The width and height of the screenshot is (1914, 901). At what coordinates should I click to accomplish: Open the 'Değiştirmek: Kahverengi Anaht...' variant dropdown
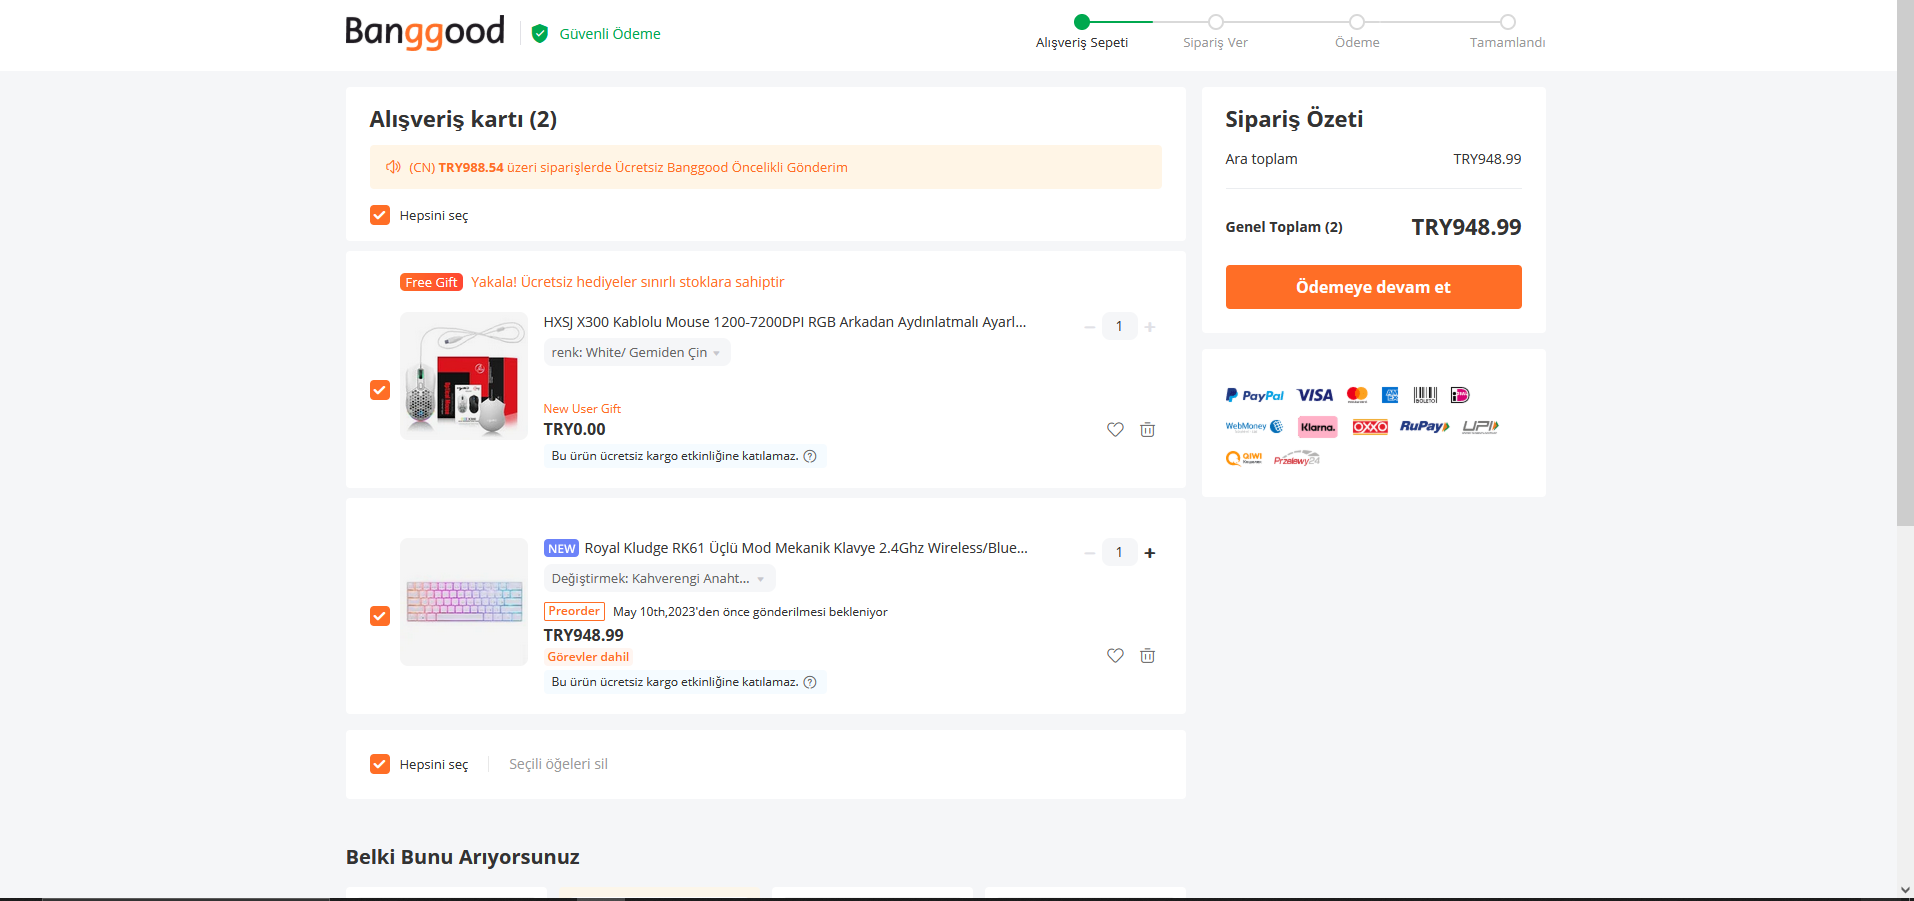pos(659,578)
